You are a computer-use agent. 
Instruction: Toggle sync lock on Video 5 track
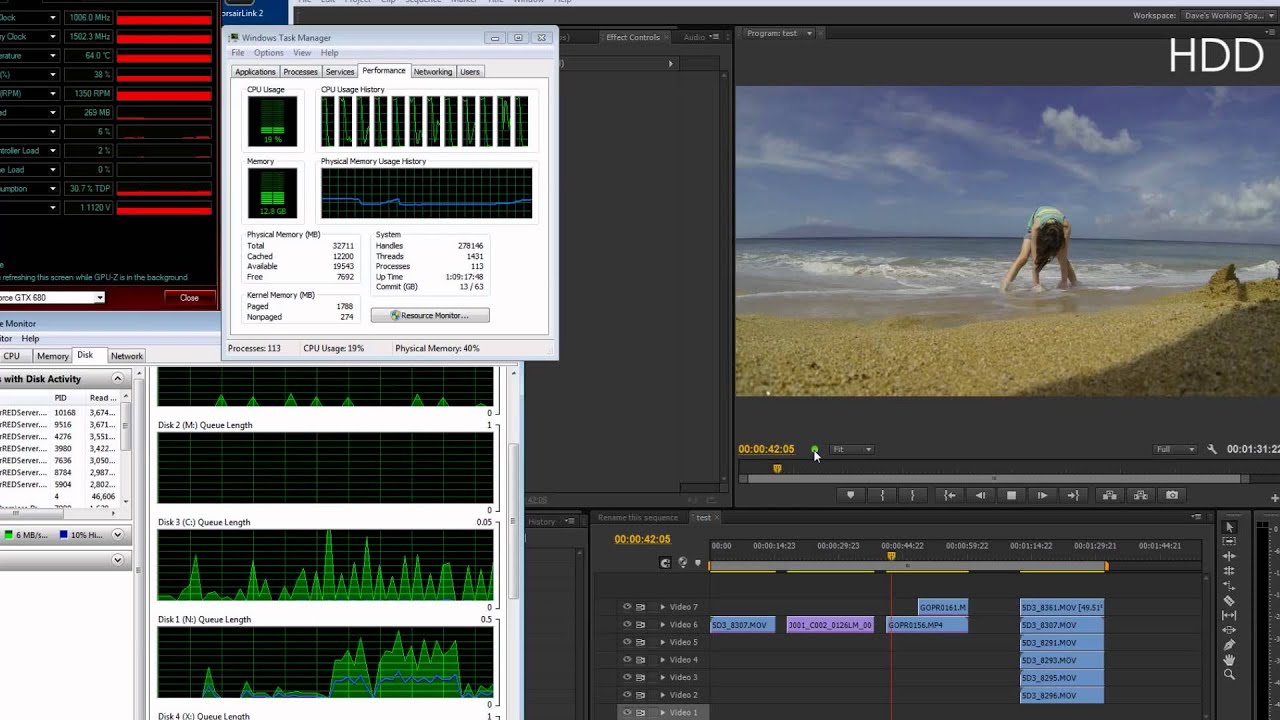(x=641, y=642)
